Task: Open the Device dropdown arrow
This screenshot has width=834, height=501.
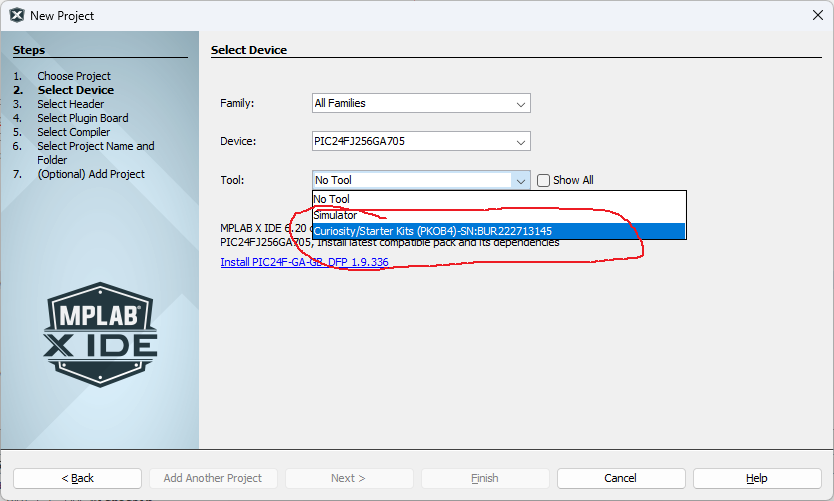Action: click(x=520, y=142)
